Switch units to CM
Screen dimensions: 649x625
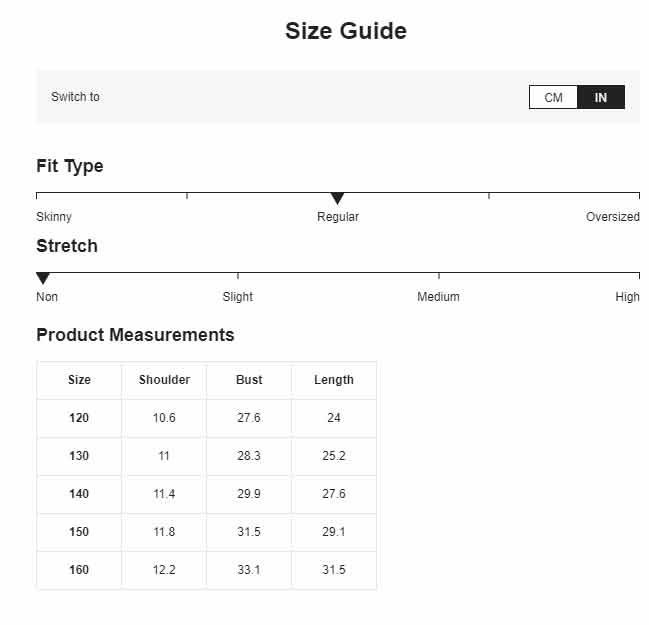pos(553,97)
